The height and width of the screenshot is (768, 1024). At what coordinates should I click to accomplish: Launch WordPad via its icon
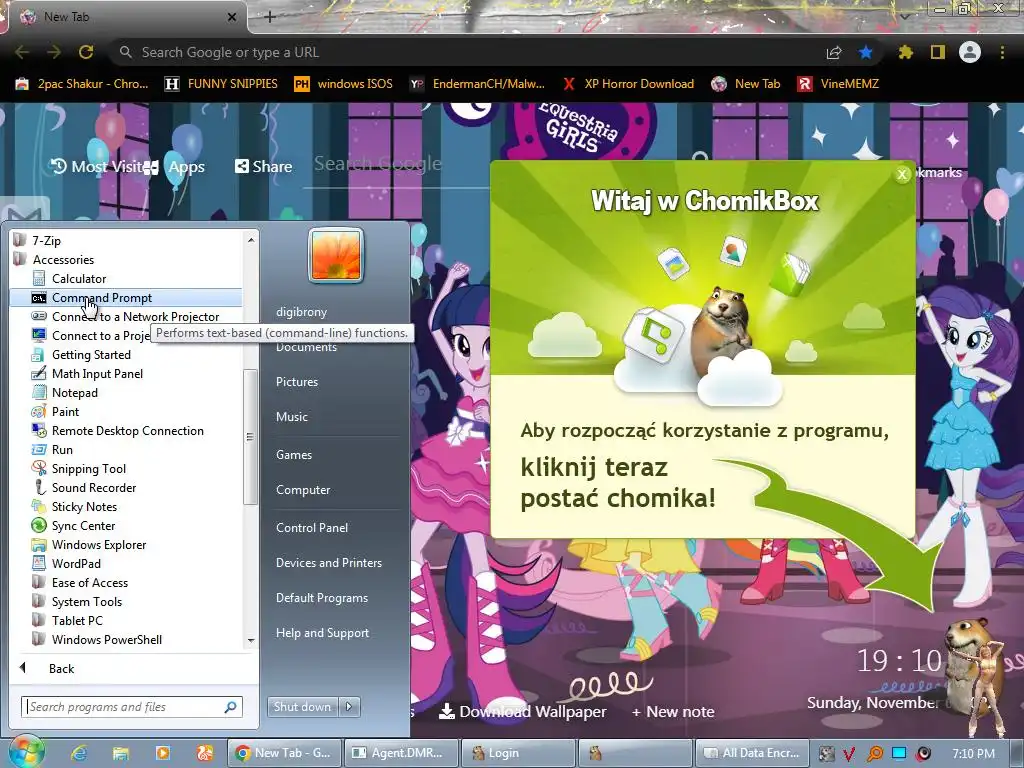click(39, 564)
